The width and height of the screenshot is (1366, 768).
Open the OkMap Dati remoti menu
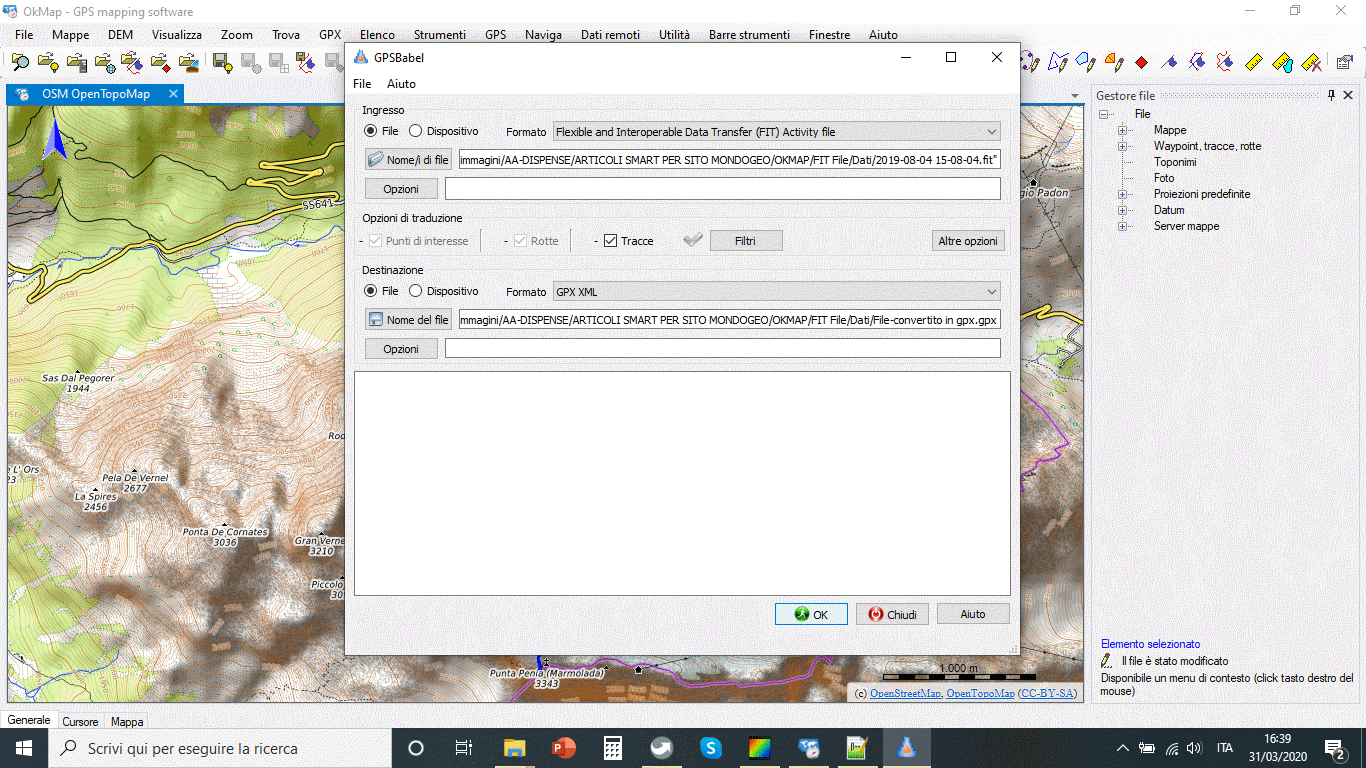click(x=610, y=34)
